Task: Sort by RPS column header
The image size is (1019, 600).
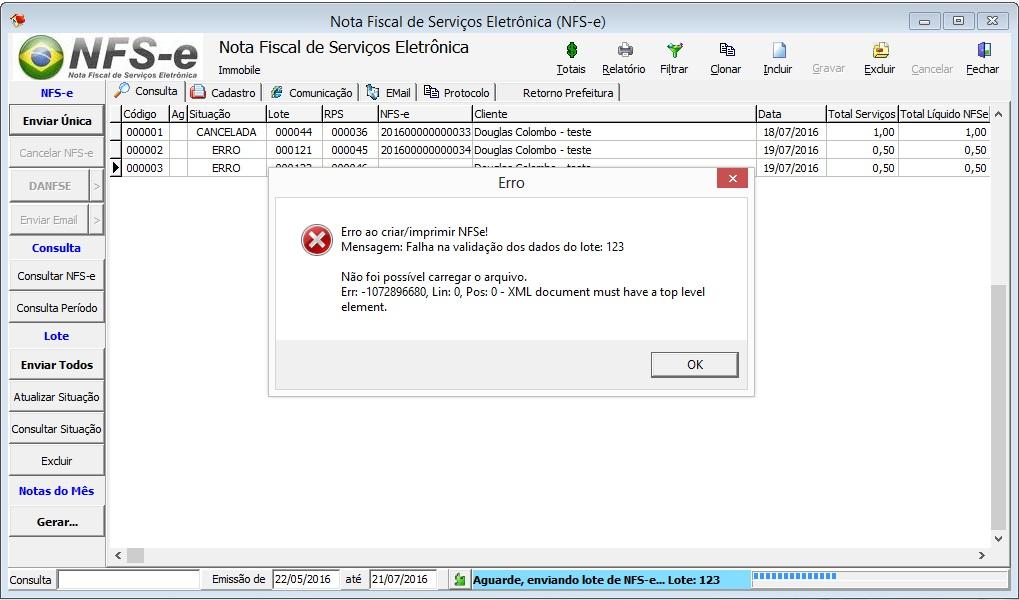Action: pos(350,114)
